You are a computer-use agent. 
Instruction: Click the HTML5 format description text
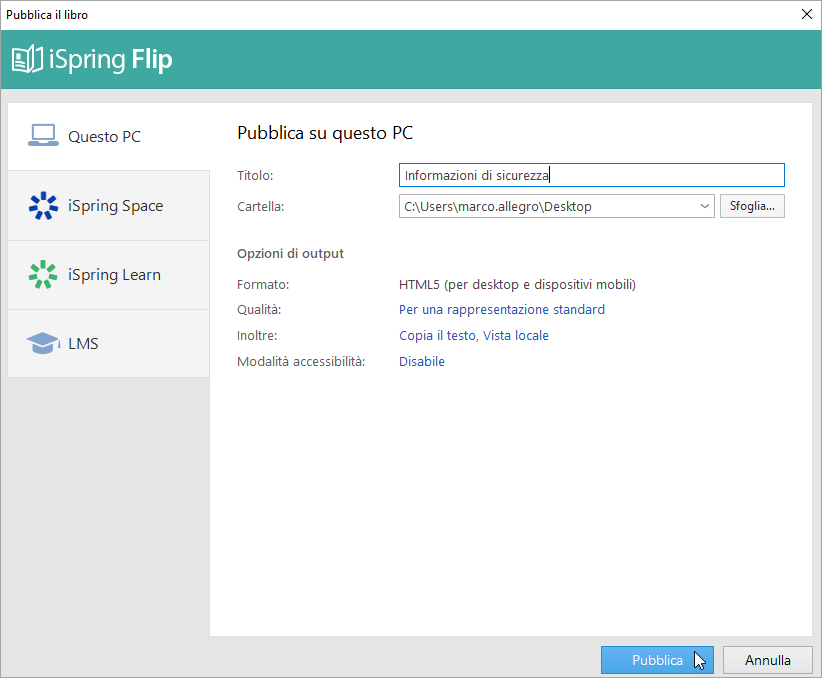tap(517, 284)
